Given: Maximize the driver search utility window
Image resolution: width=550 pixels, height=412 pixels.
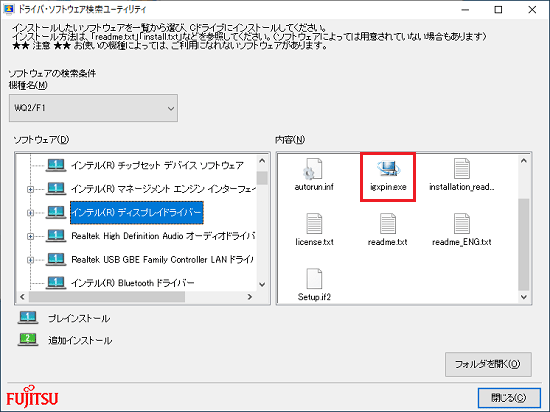Looking at the screenshot, I should pos(498,9).
